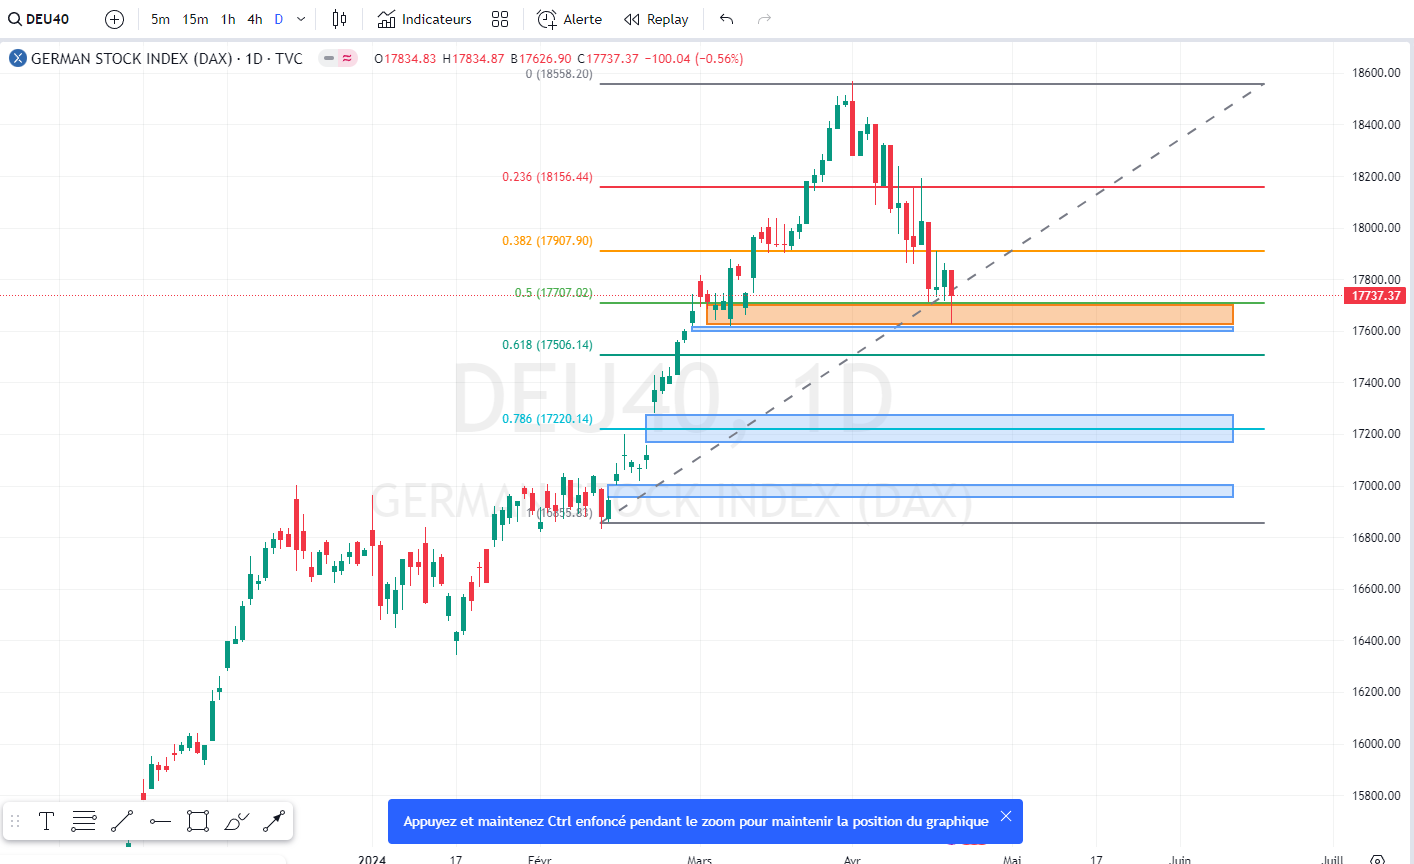Viewport: 1414px width, 864px height.
Task: Select the 0.236 (18156.44) Fibonacci level label
Action: point(547,177)
